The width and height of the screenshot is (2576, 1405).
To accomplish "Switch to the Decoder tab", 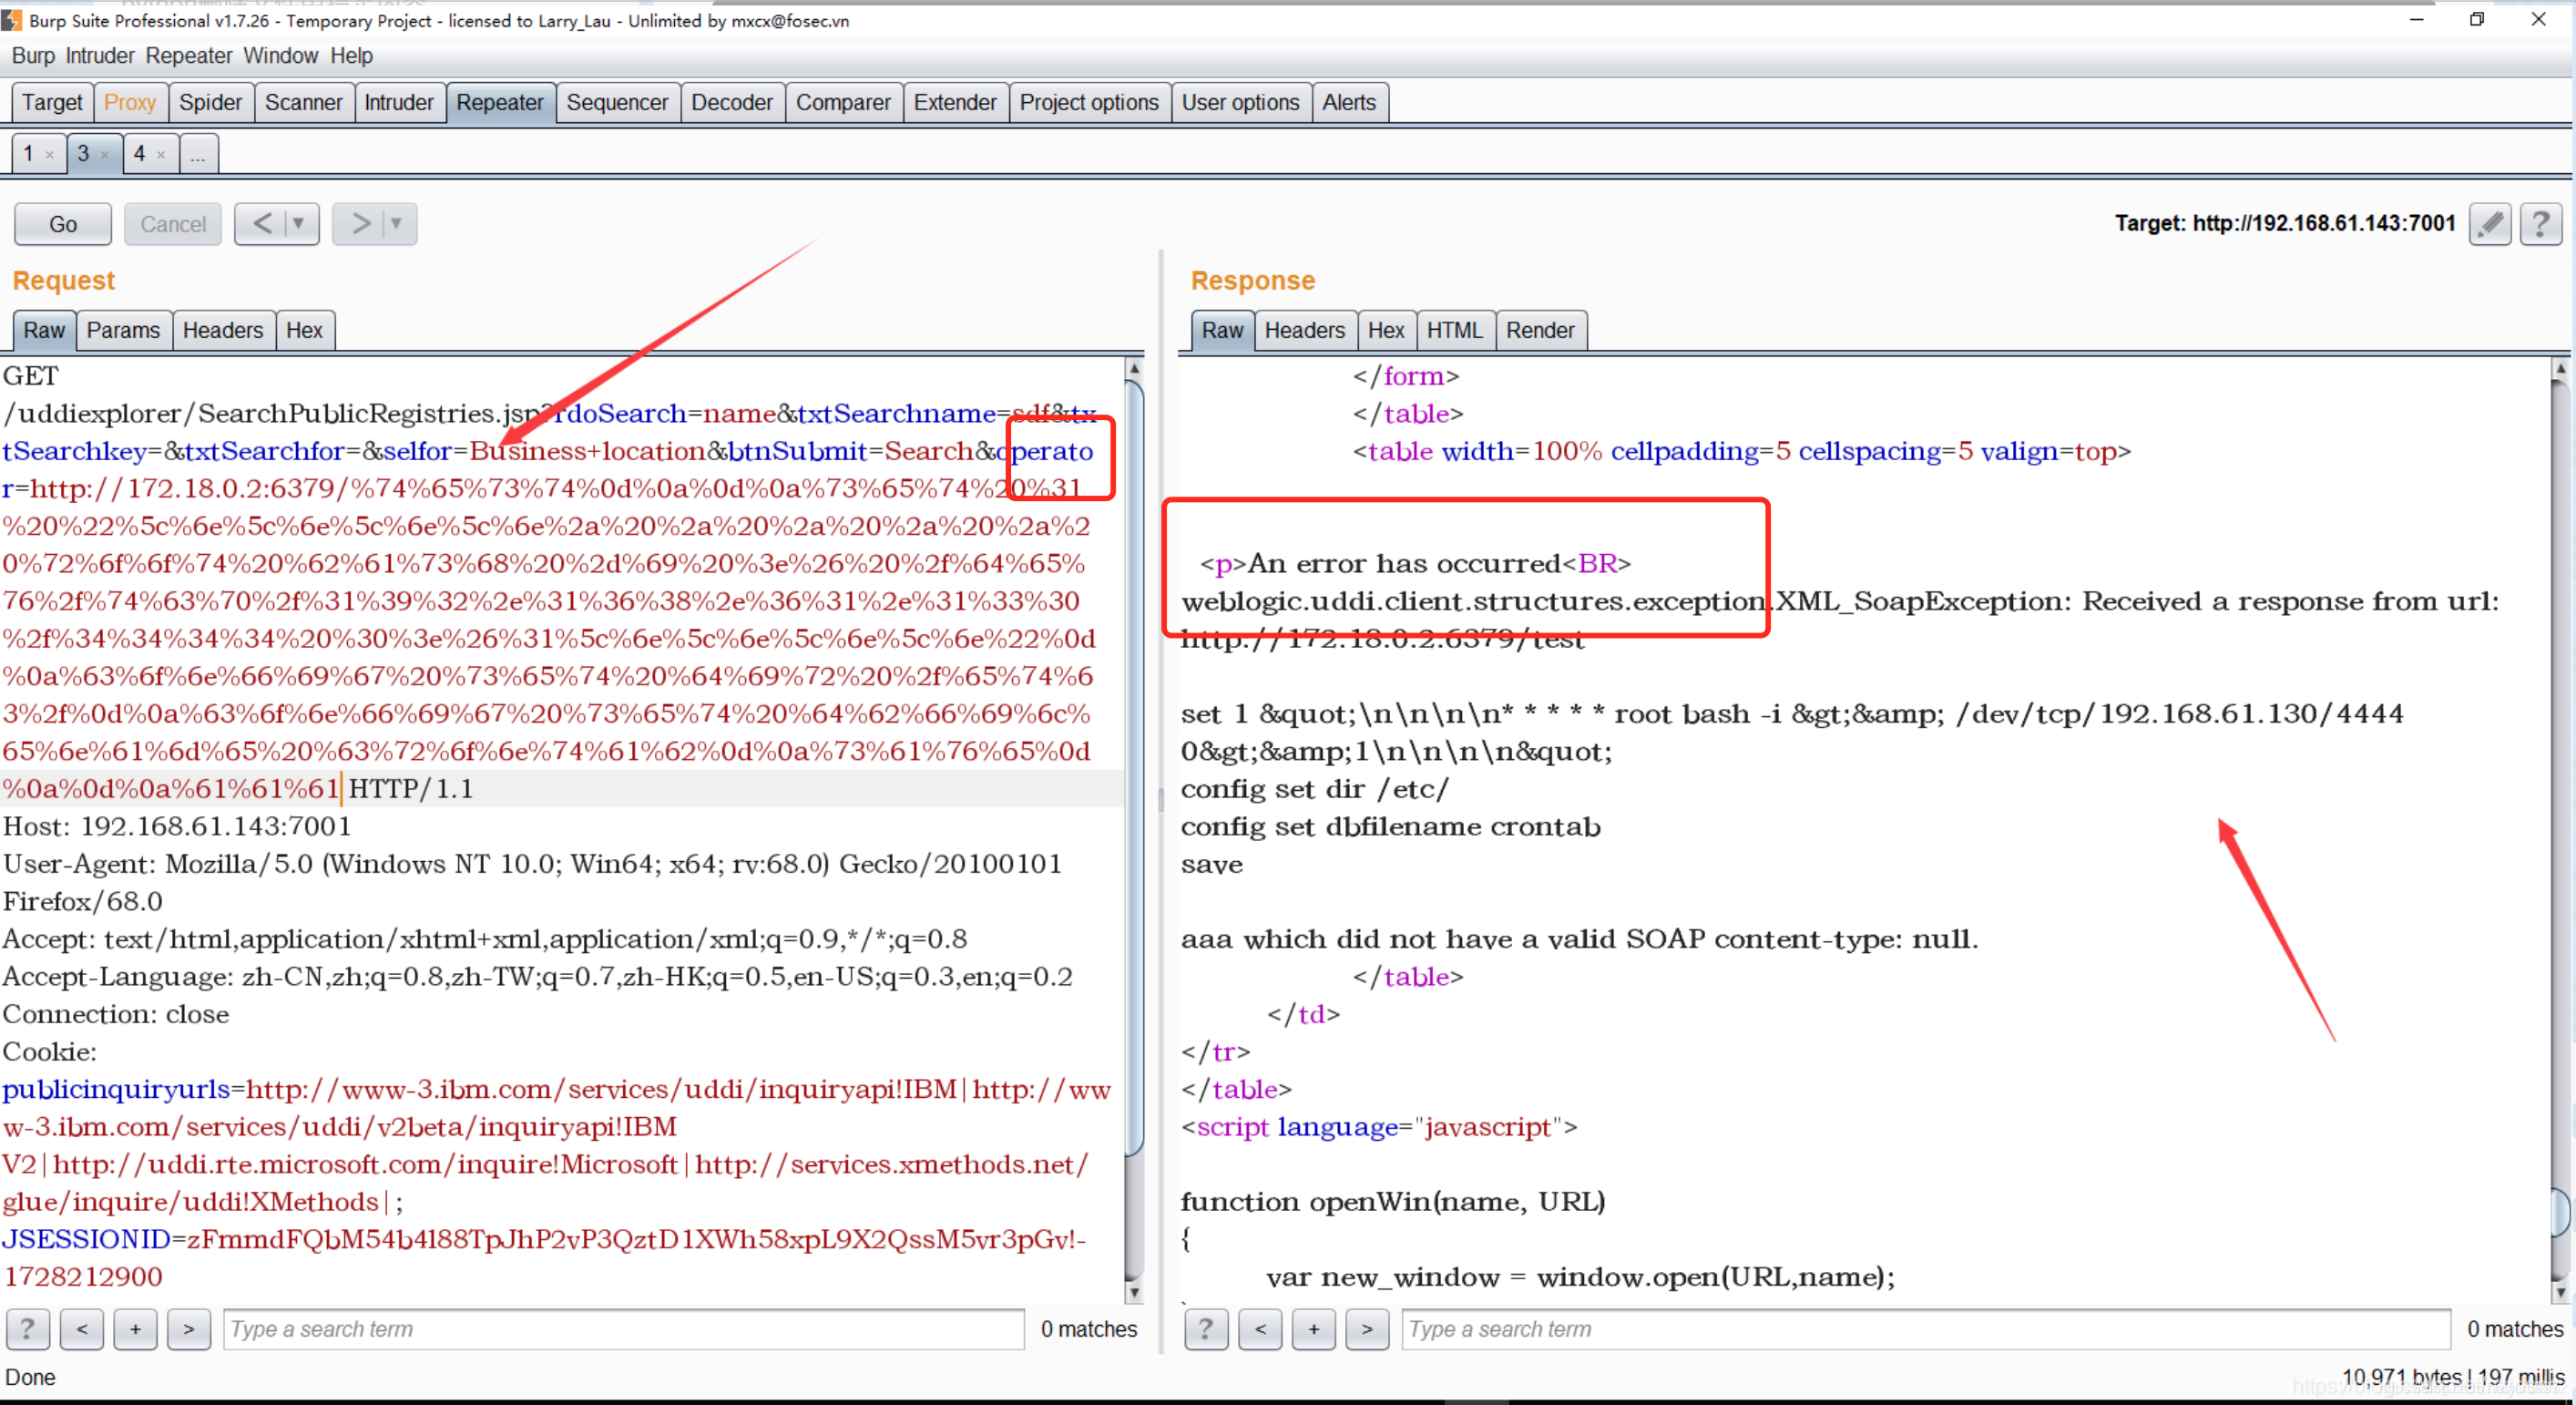I will [732, 102].
